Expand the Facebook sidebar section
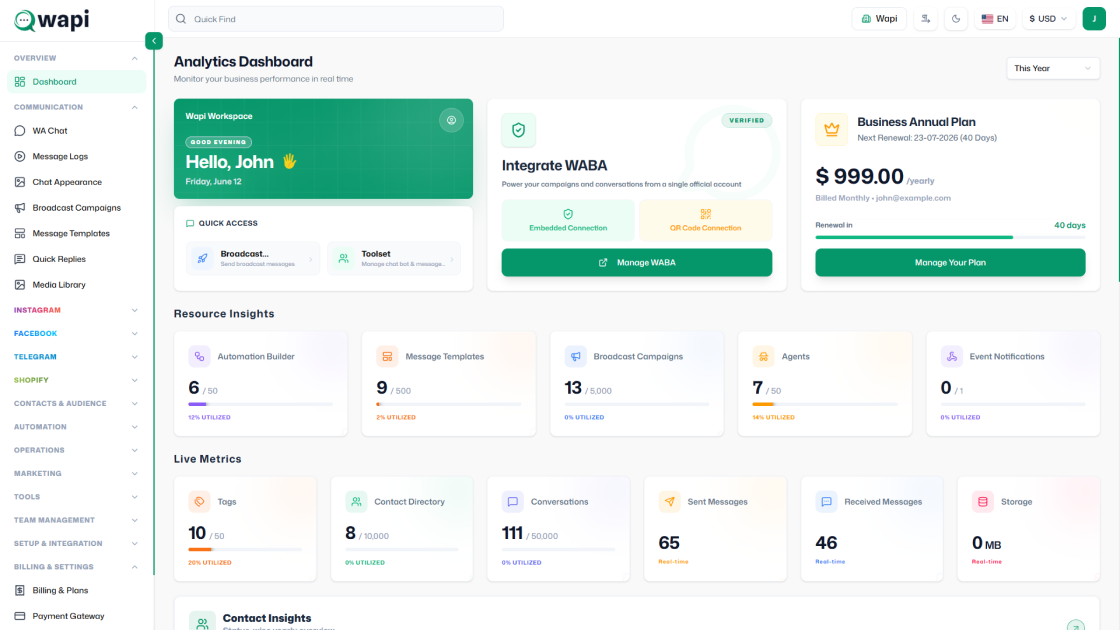This screenshot has height=630, width=1120. tap(75, 334)
